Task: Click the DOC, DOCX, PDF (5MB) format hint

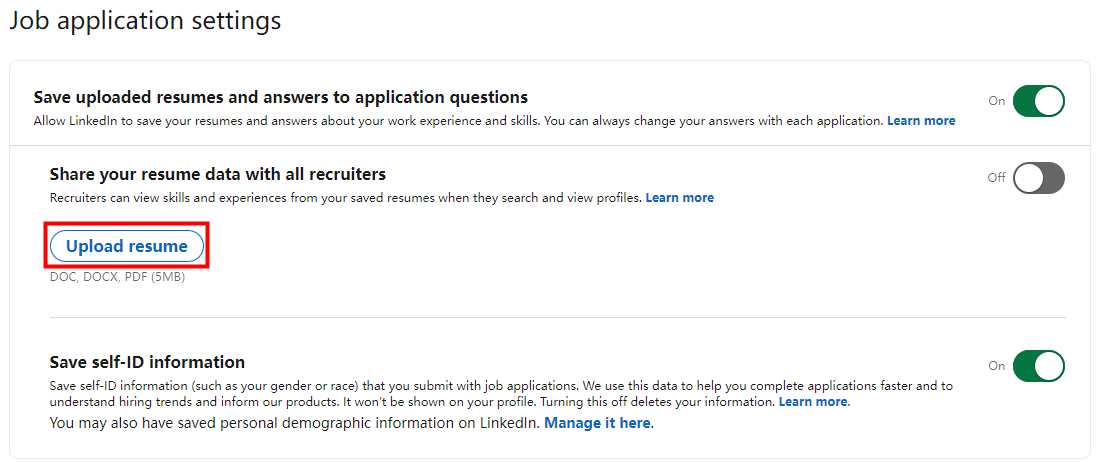Action: click(x=117, y=277)
